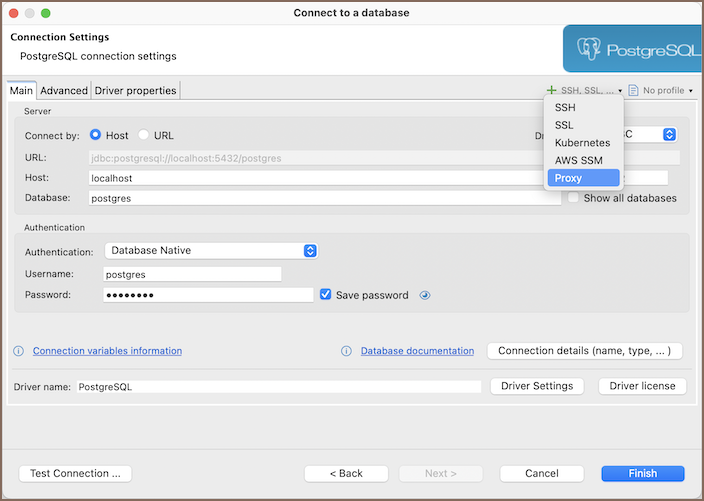Choose Proxy from the network menu

pyautogui.click(x=568, y=178)
